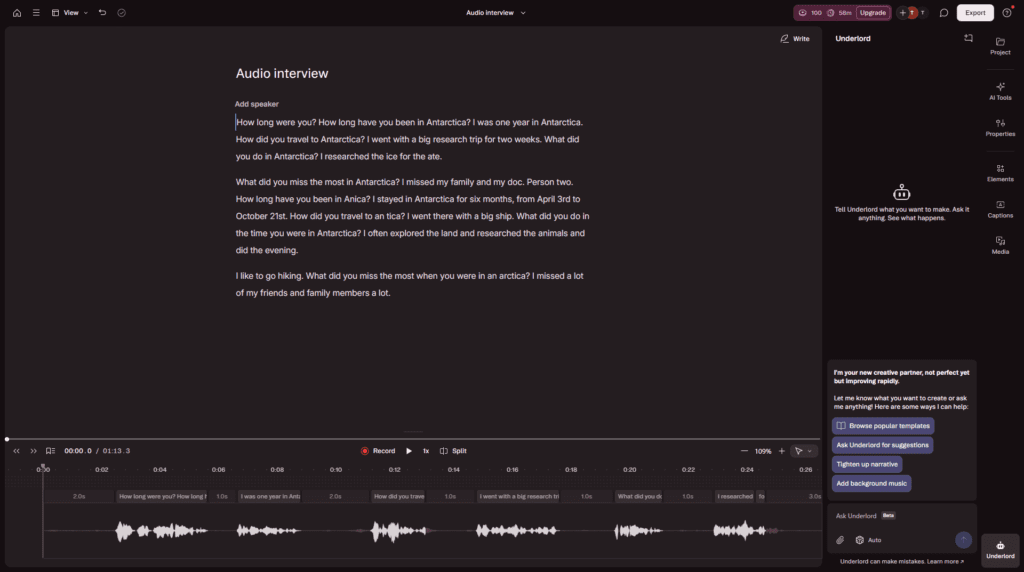The image size is (1024, 572).
Task: Click the Record button
Action: [378, 451]
